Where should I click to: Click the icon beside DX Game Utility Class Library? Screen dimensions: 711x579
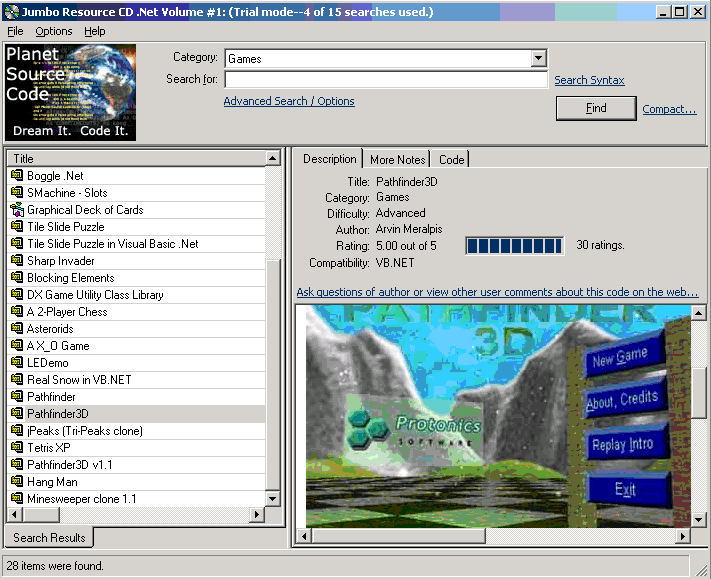(x=17, y=294)
